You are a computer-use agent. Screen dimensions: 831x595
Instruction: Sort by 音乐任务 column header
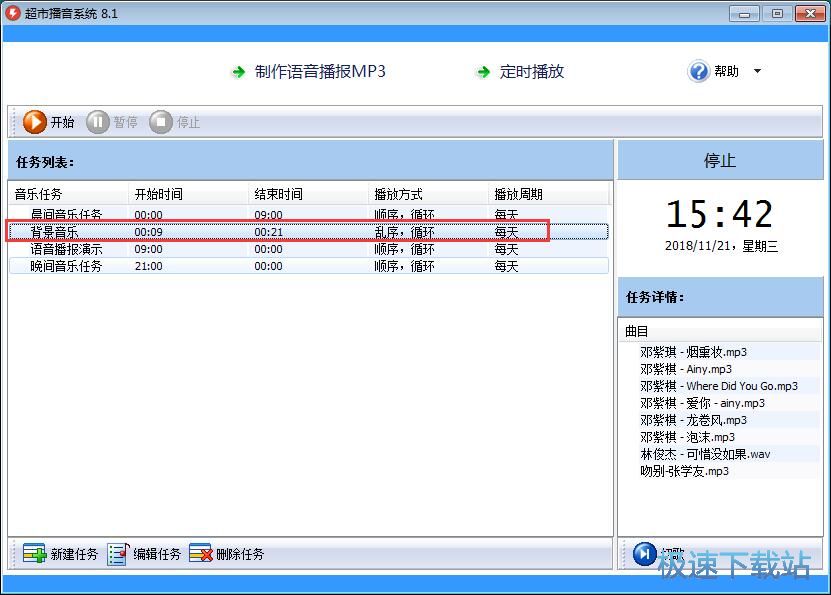(x=68, y=194)
